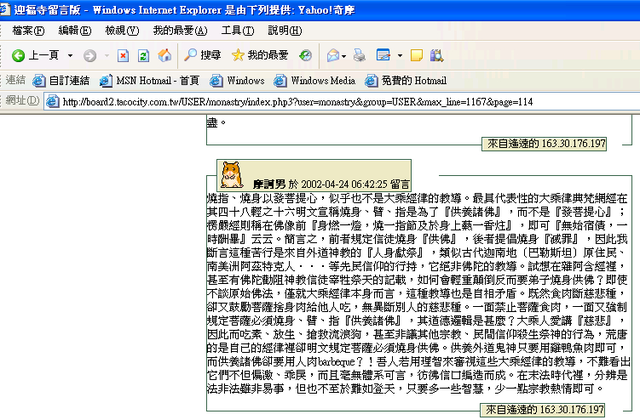Open the 工具(T) menu
The width and height of the screenshot is (640, 420).
237,31
